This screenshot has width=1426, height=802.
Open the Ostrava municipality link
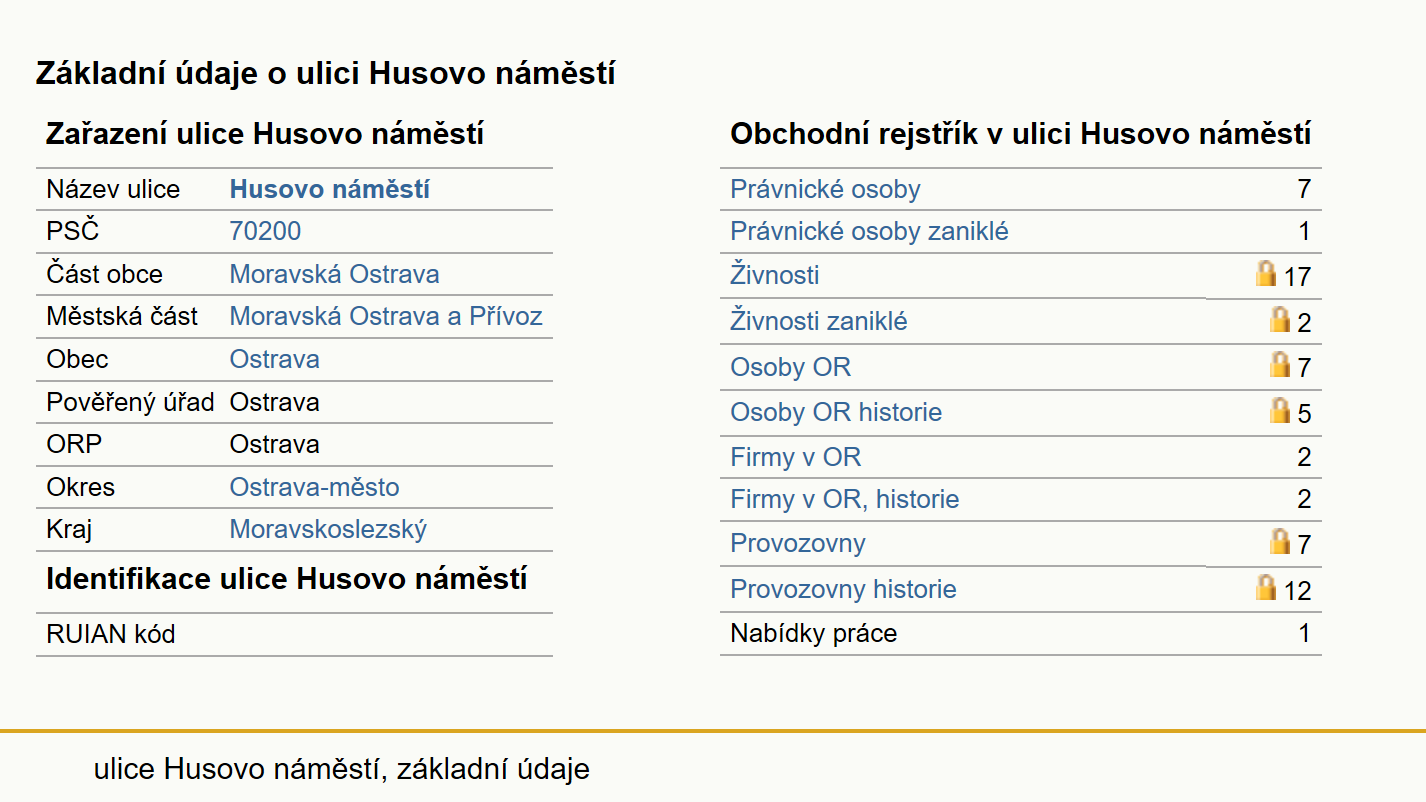coord(275,359)
